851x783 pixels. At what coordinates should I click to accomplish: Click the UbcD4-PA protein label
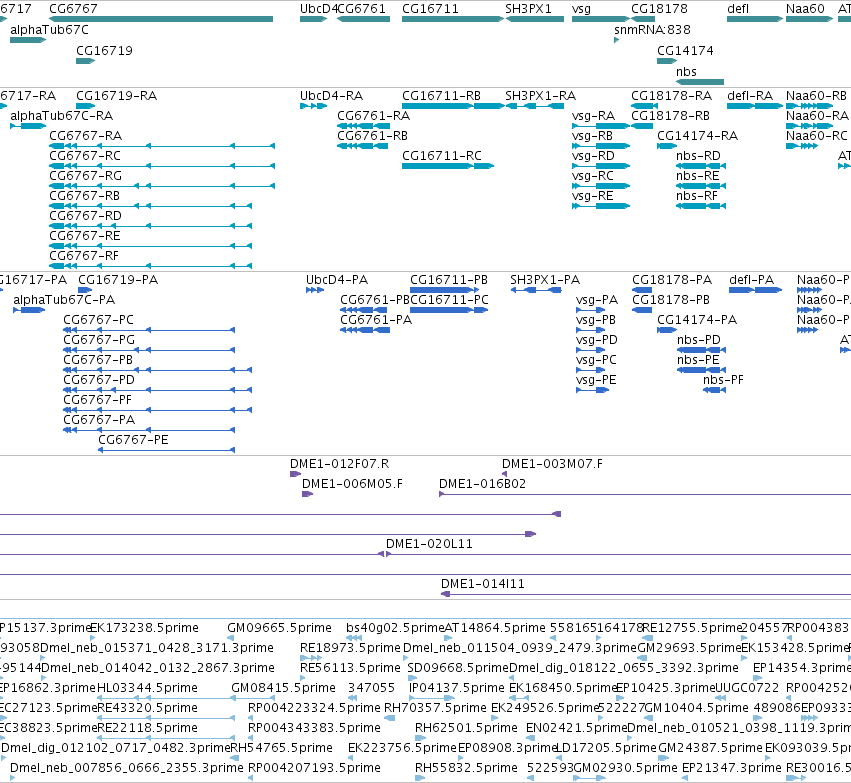click(x=337, y=280)
